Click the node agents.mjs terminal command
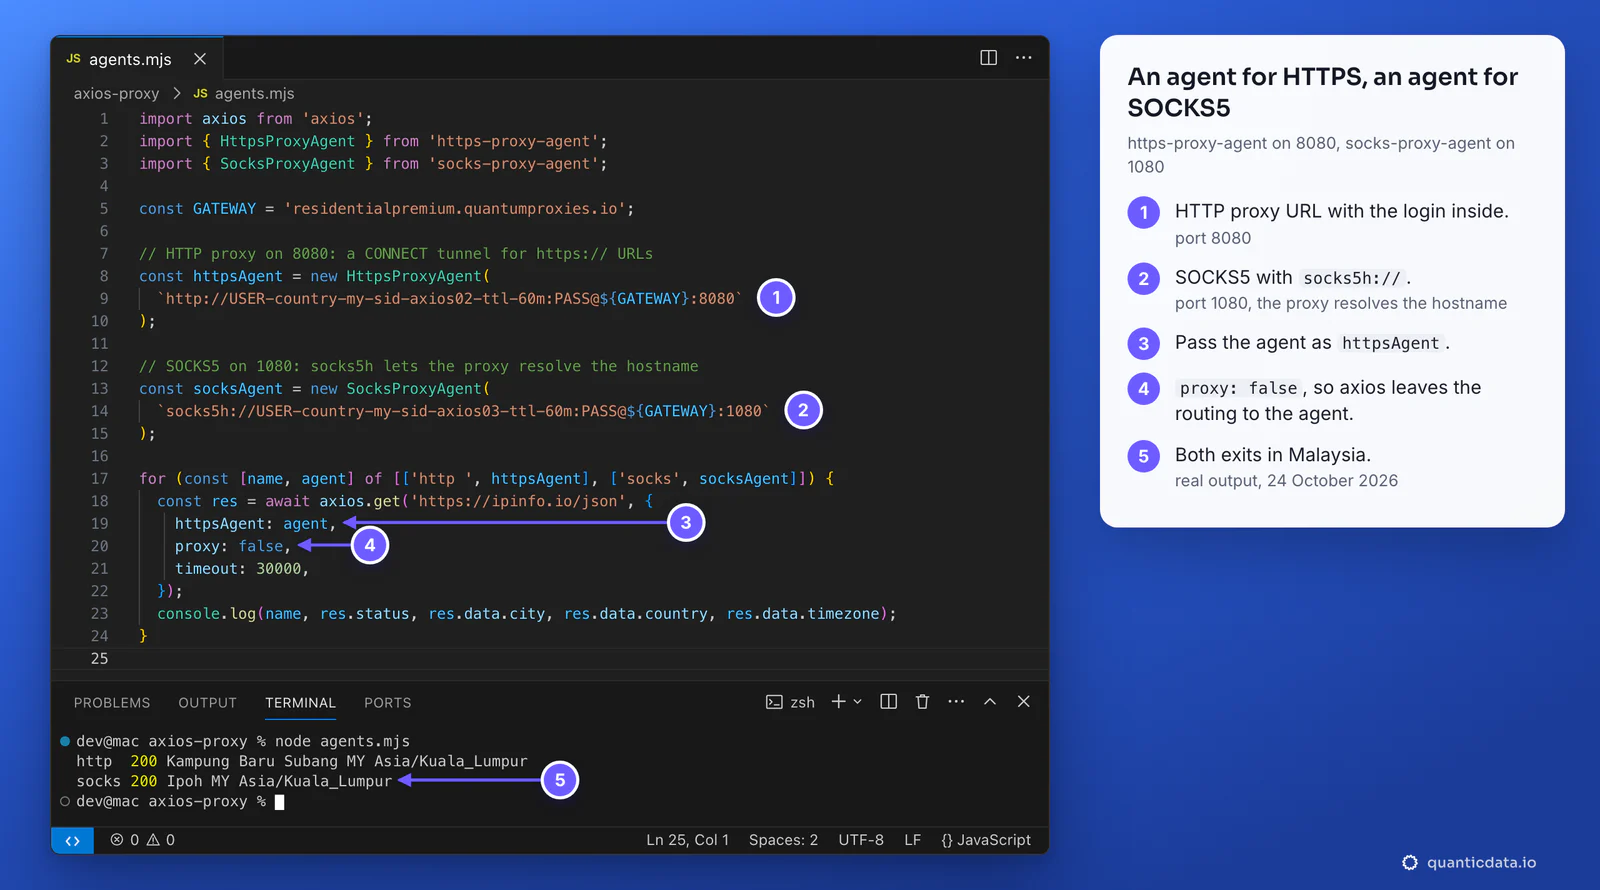1600x890 pixels. (x=342, y=741)
